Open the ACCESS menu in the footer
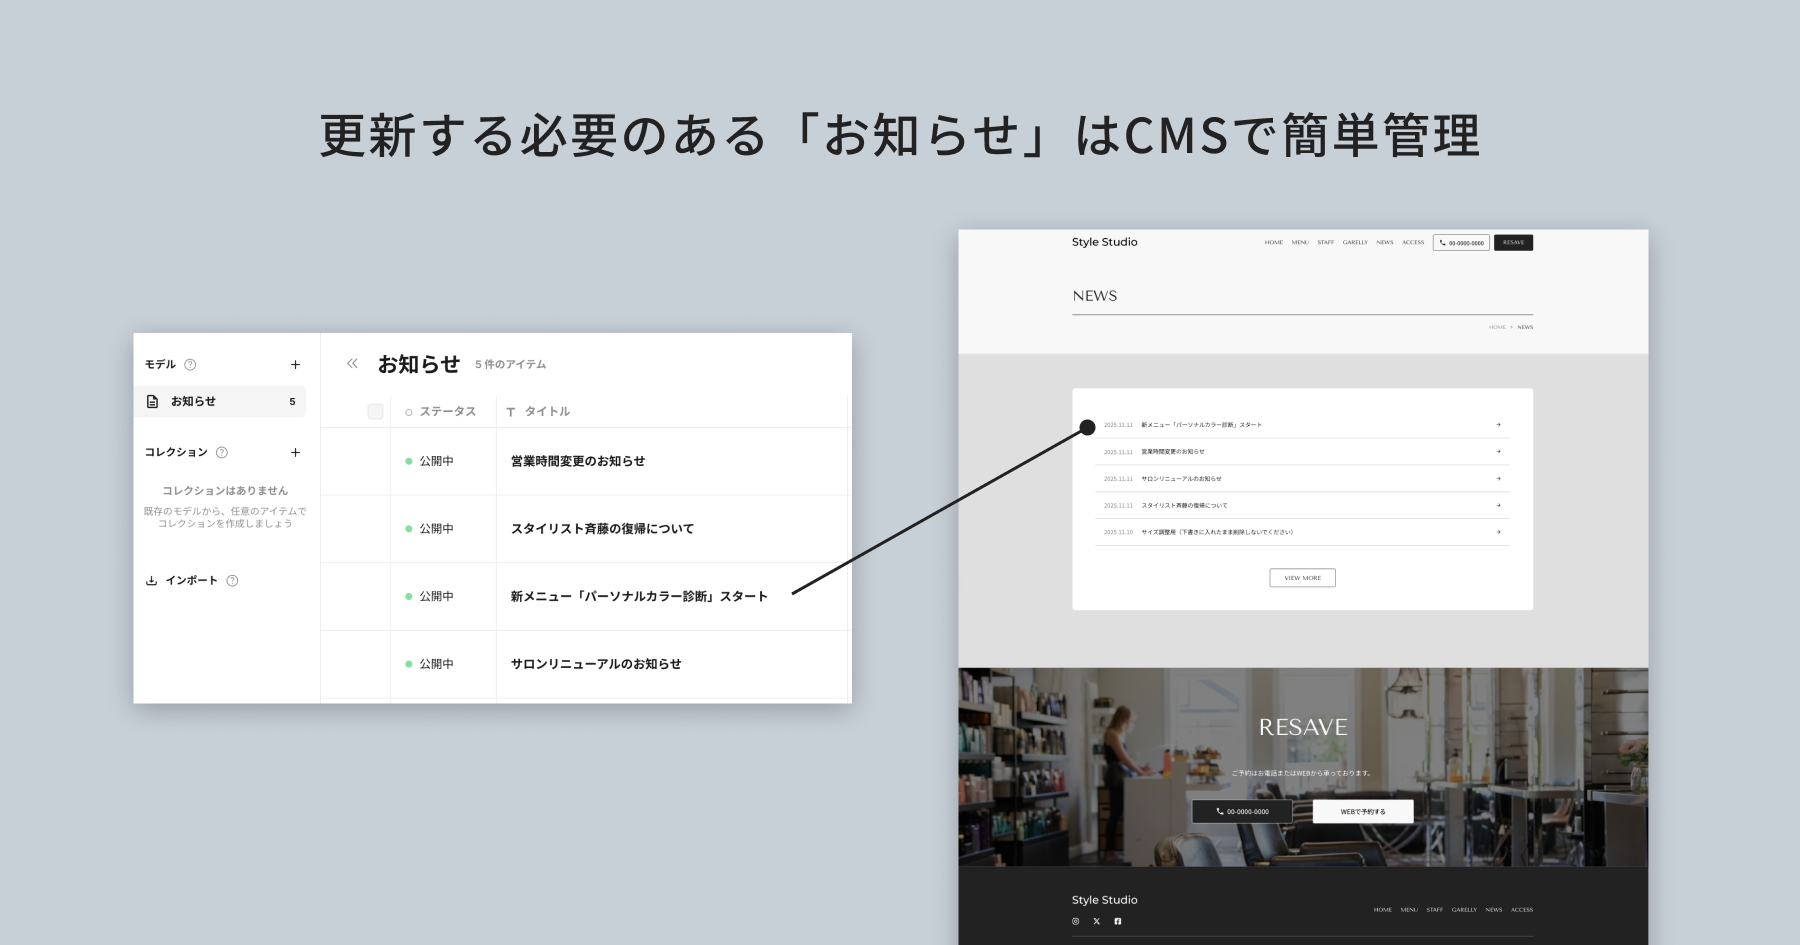 pyautogui.click(x=1523, y=910)
